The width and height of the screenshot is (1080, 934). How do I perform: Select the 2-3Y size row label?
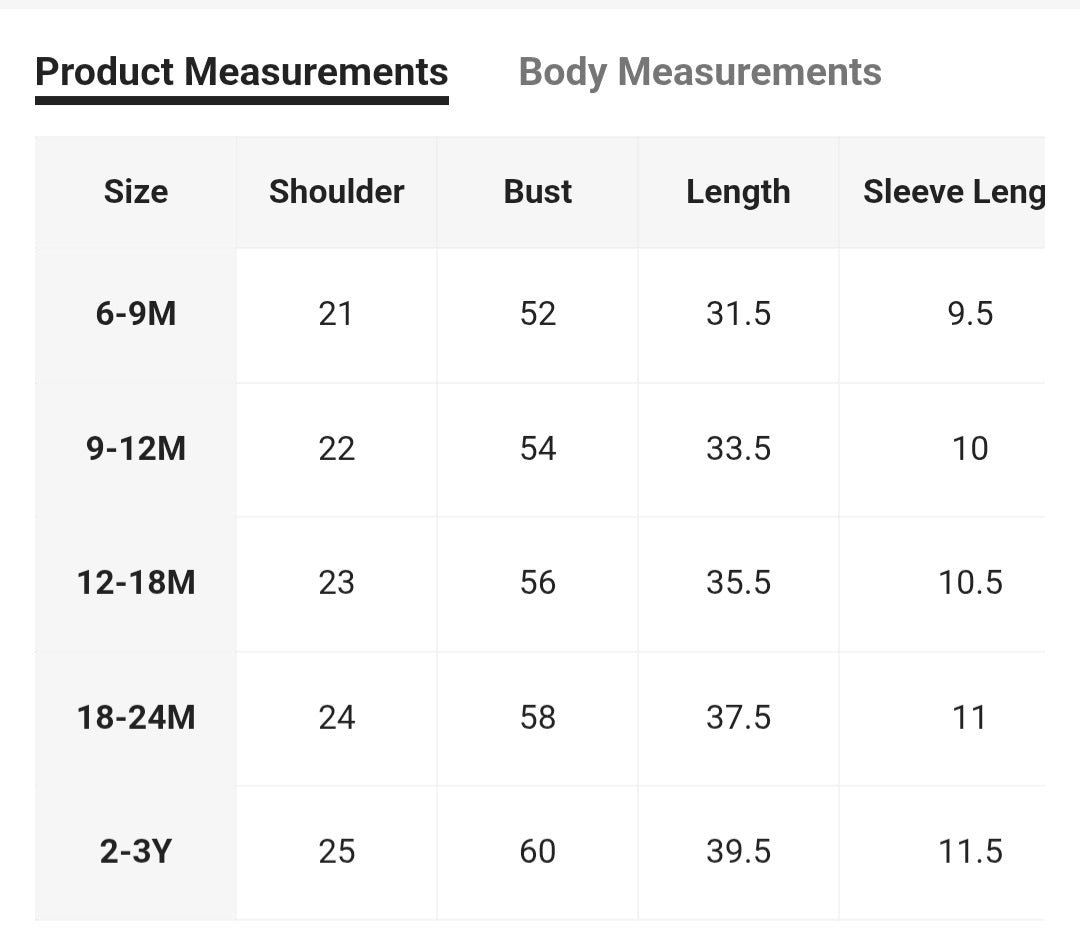[136, 851]
